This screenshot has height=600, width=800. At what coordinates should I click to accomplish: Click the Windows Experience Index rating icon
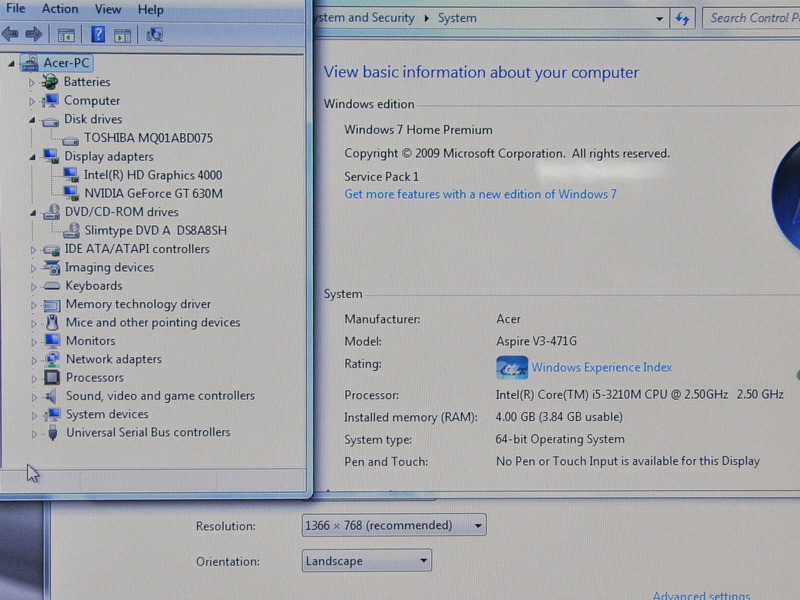pyautogui.click(x=512, y=367)
